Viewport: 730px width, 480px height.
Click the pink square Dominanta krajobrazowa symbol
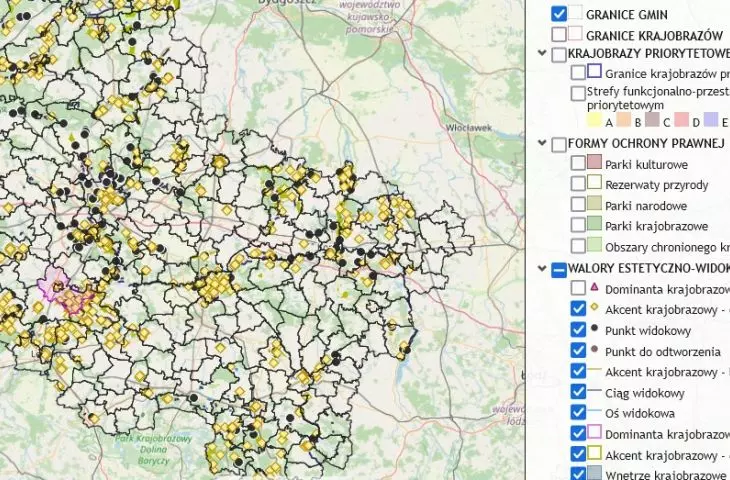(594, 432)
